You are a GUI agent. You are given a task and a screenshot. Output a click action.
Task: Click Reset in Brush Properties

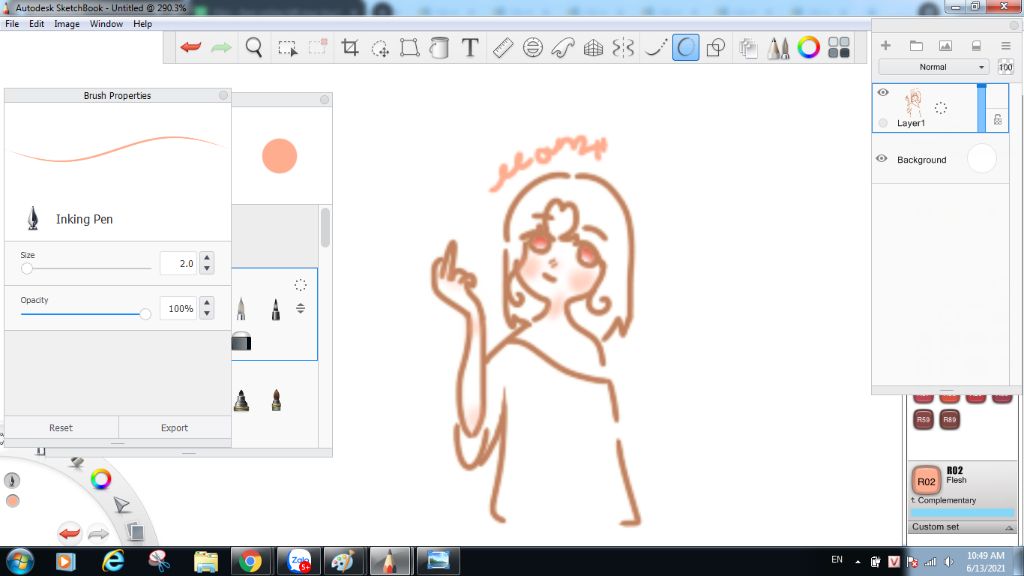click(61, 428)
